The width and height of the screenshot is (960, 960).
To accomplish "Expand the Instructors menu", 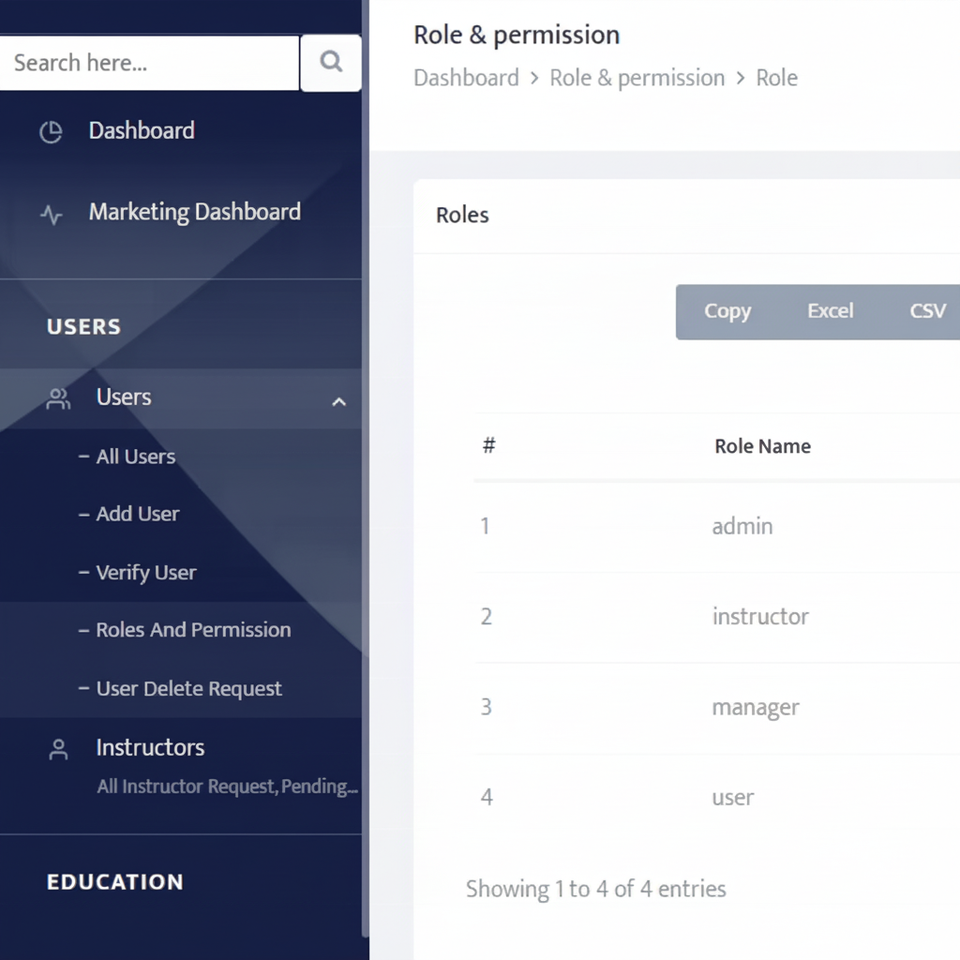I will [150, 747].
